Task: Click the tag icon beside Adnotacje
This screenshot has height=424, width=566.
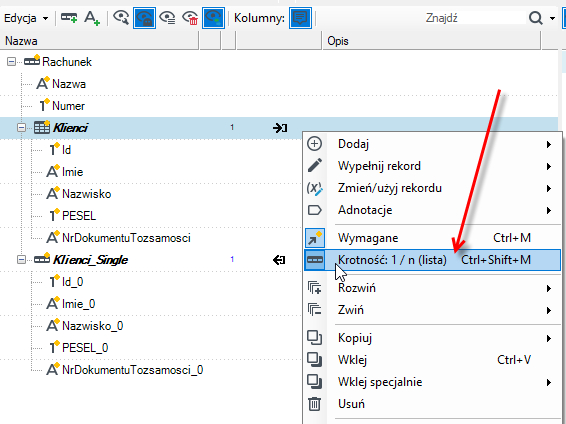Action: [314, 210]
